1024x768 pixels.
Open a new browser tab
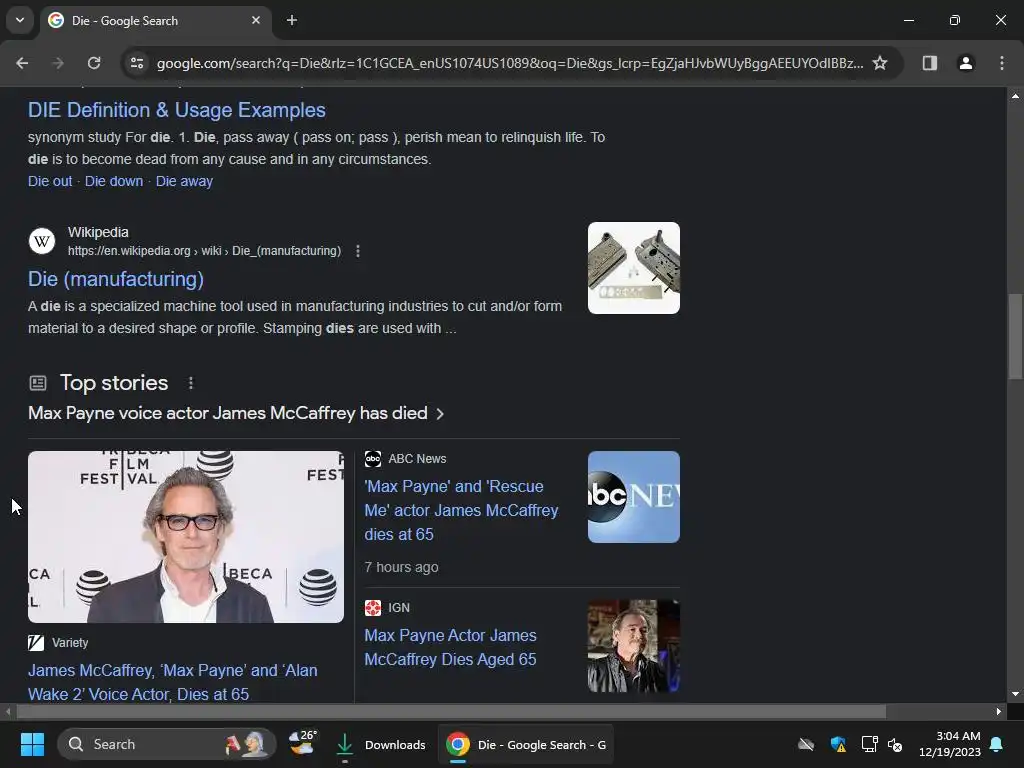[x=292, y=20]
